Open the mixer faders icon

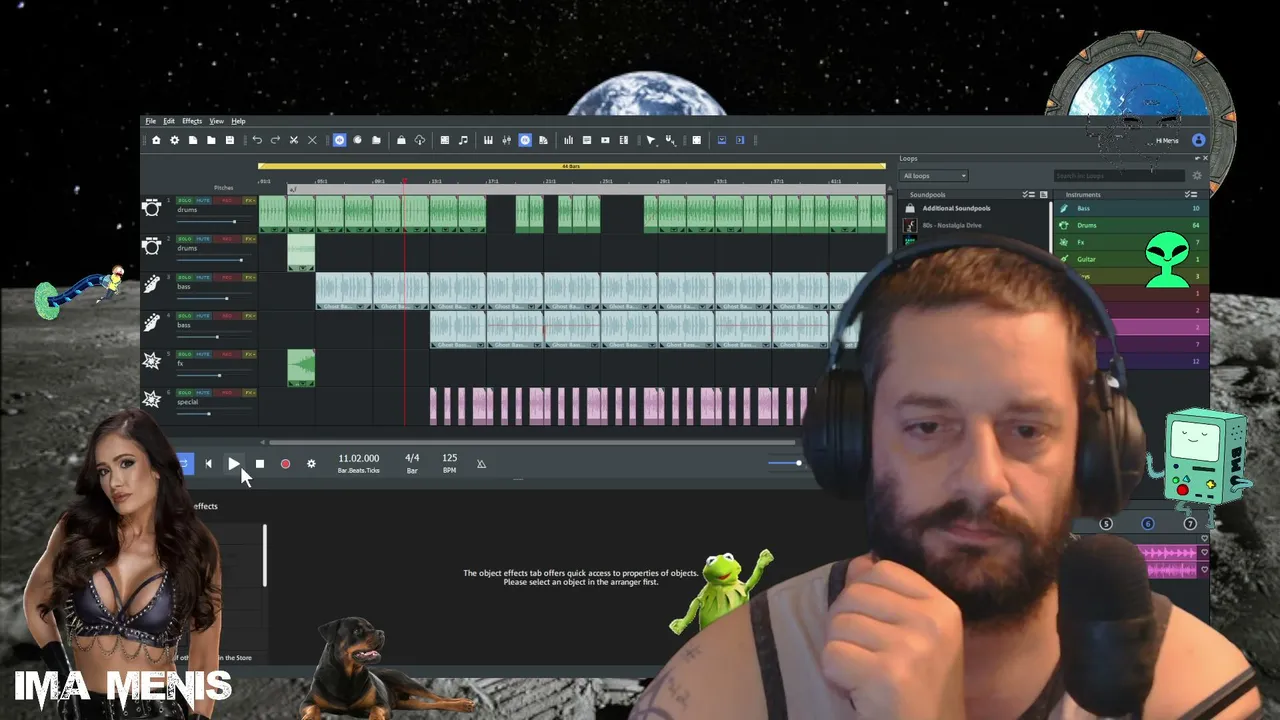click(x=507, y=140)
